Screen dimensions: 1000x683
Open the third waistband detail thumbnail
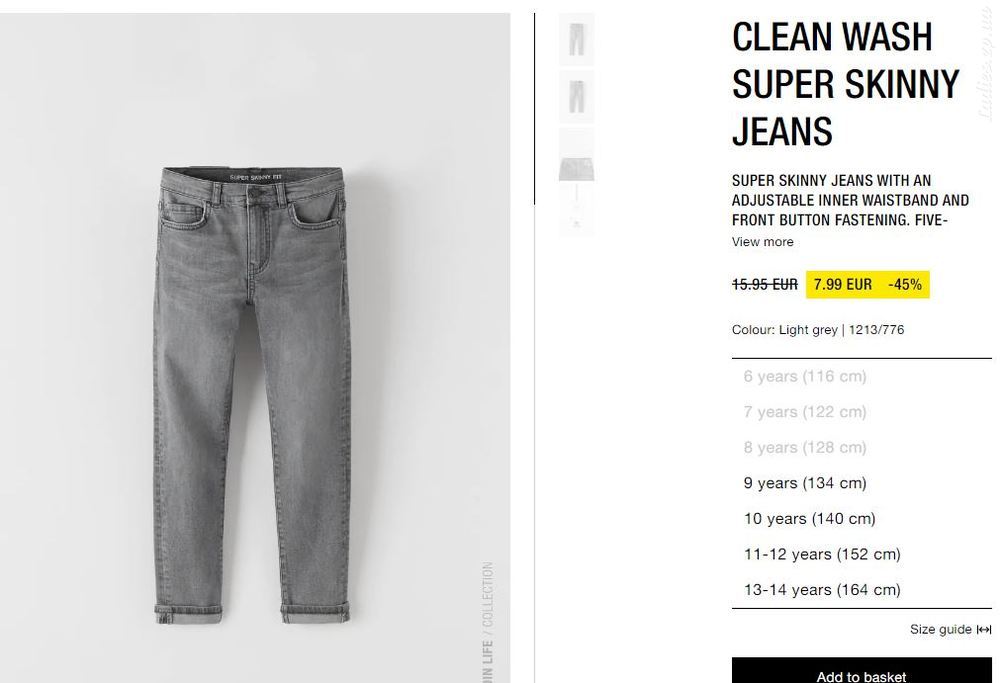tap(577, 154)
